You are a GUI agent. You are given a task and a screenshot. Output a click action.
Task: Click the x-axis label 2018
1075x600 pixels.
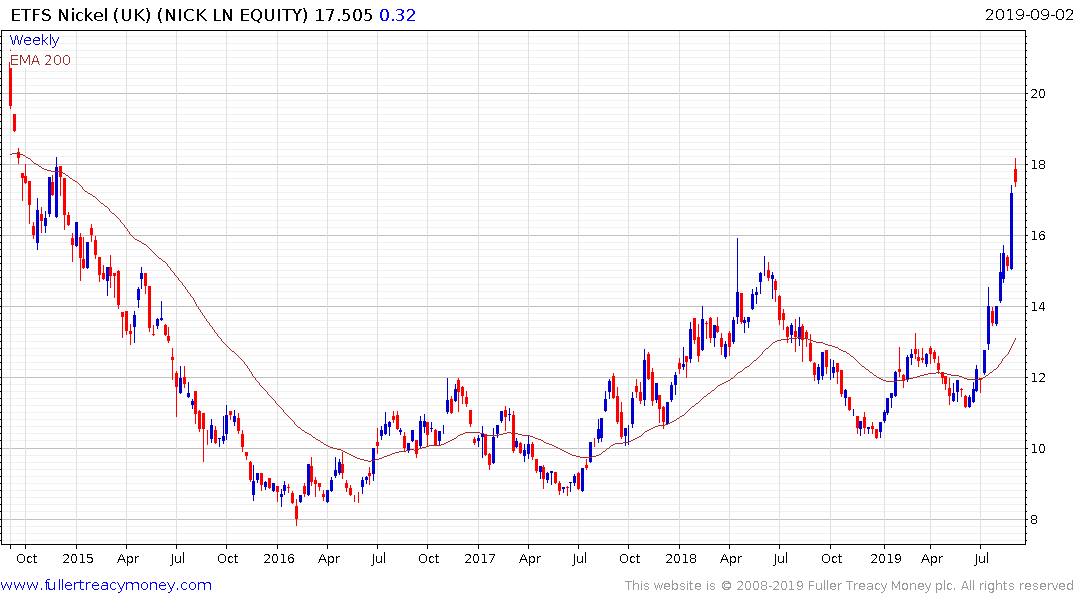coord(680,558)
